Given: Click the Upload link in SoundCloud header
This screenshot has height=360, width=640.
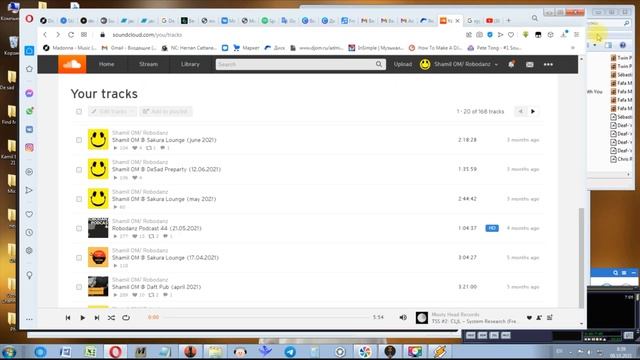Looking at the screenshot, I should (402, 64).
